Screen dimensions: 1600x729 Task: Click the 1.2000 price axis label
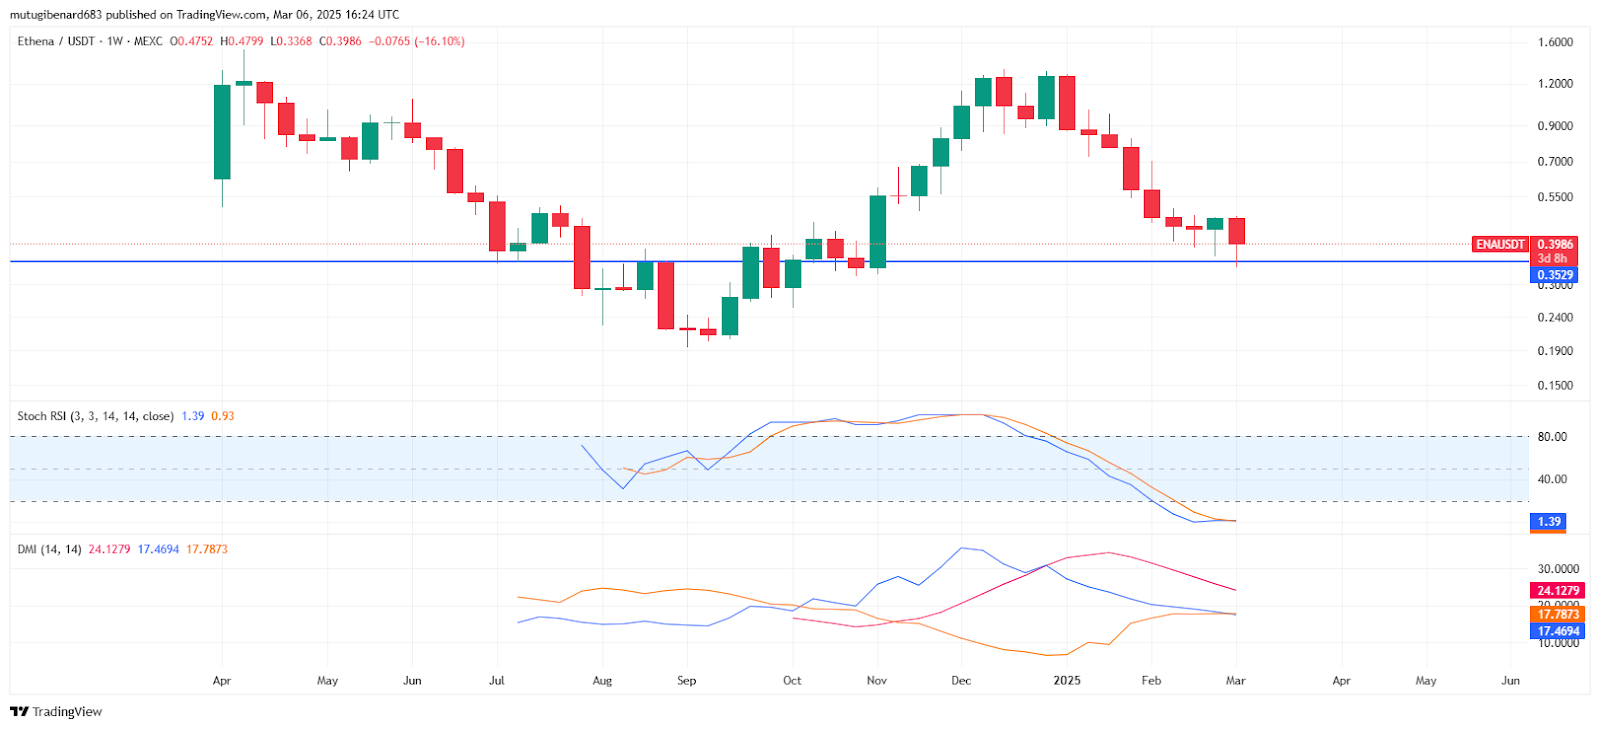point(1555,83)
